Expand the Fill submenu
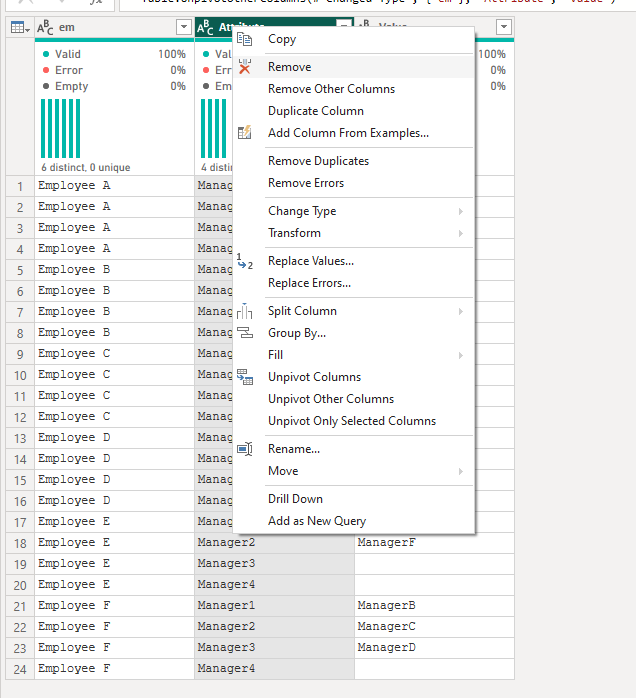 [x=461, y=355]
